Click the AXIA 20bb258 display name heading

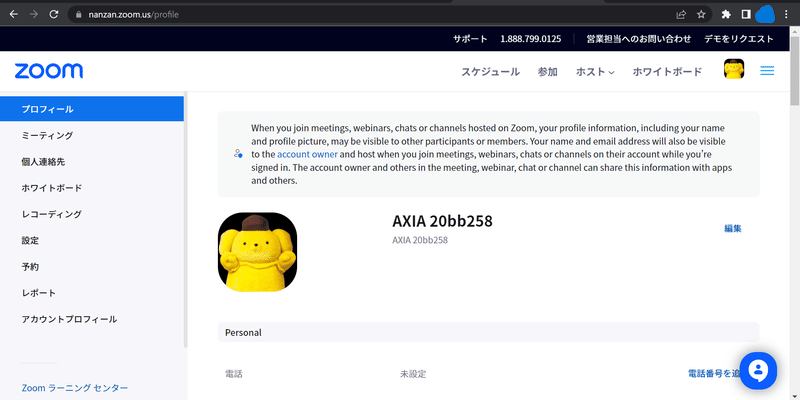pyautogui.click(x=442, y=221)
